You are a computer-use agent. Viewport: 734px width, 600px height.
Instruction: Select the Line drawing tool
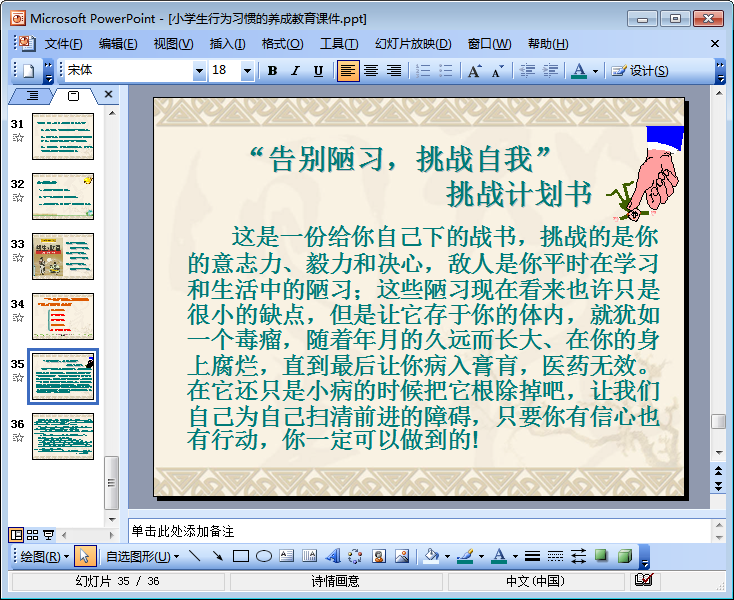click(x=195, y=556)
